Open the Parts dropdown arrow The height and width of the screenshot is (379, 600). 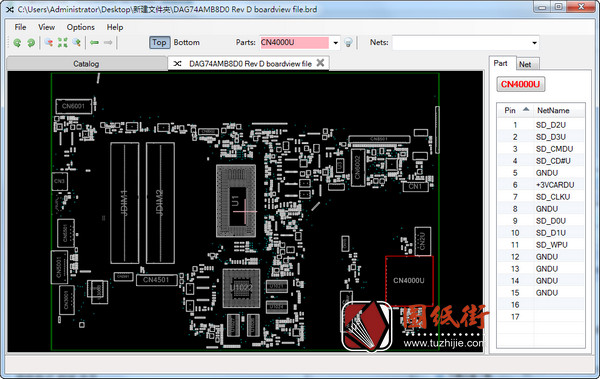tap(335, 43)
